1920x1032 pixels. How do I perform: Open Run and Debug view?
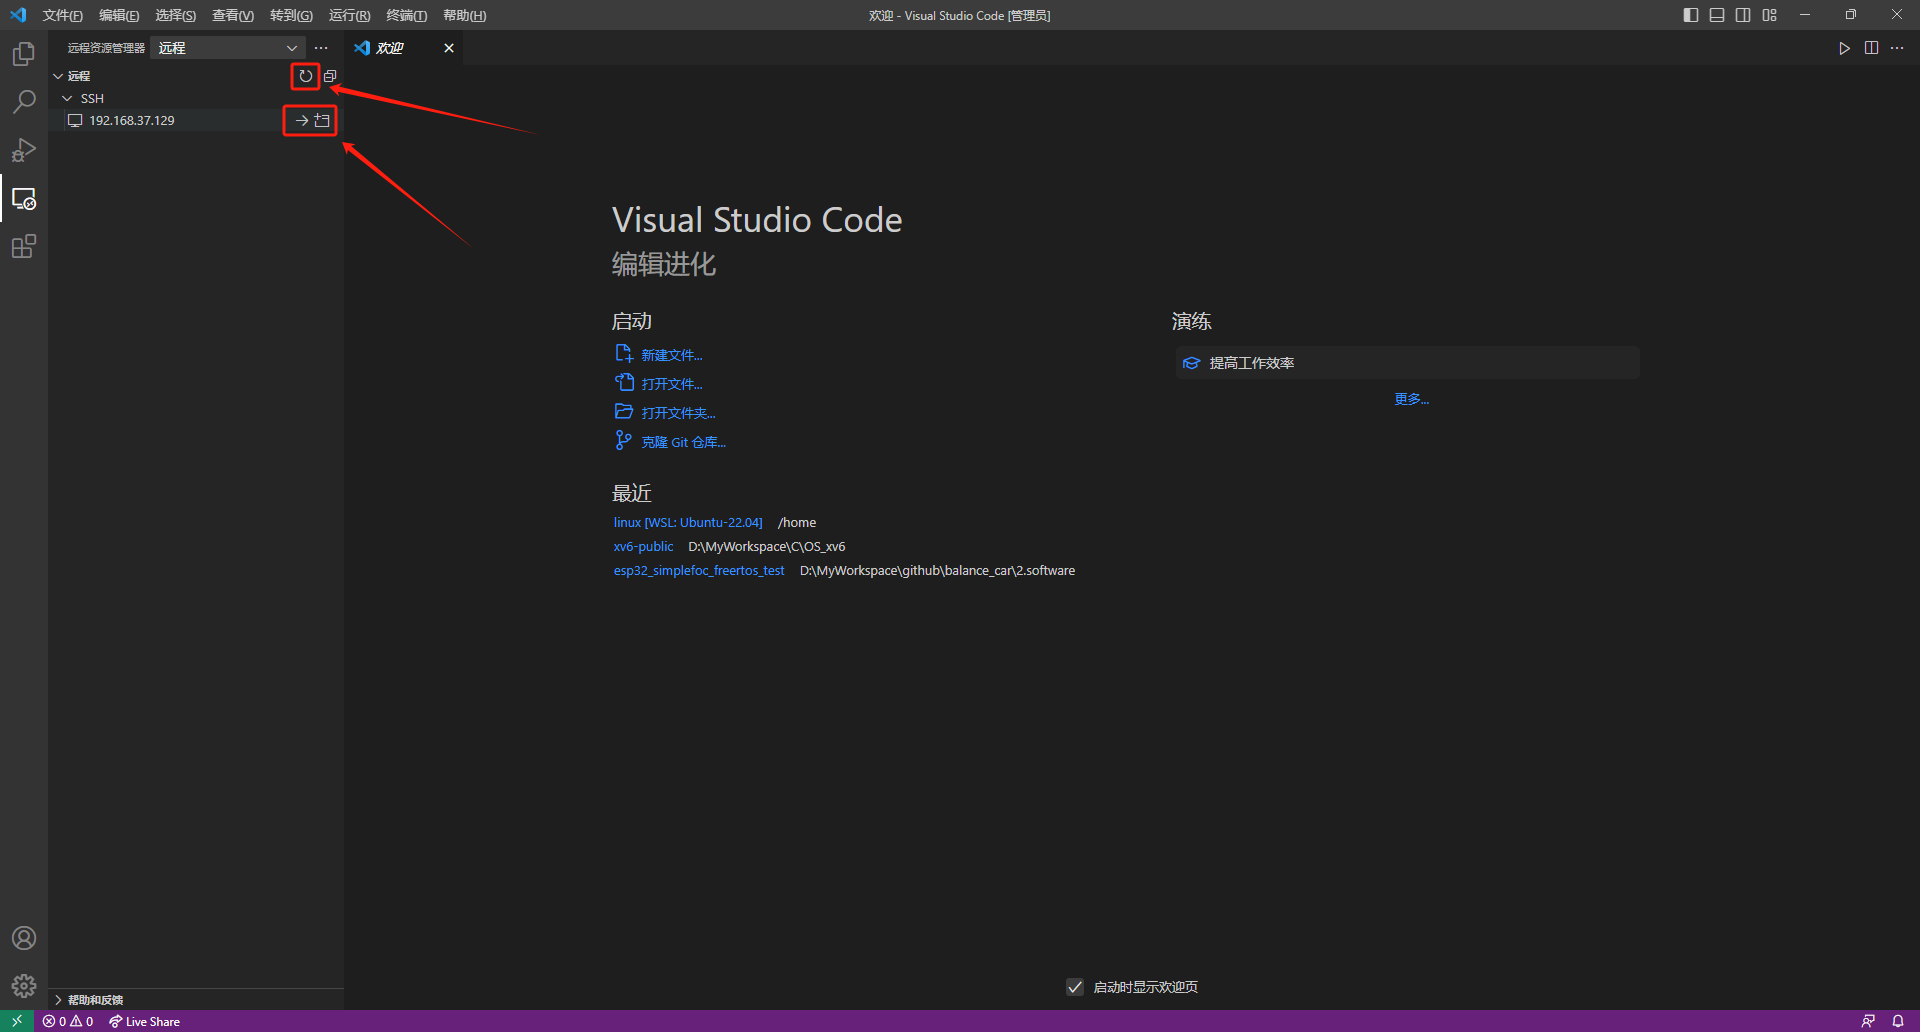point(24,150)
